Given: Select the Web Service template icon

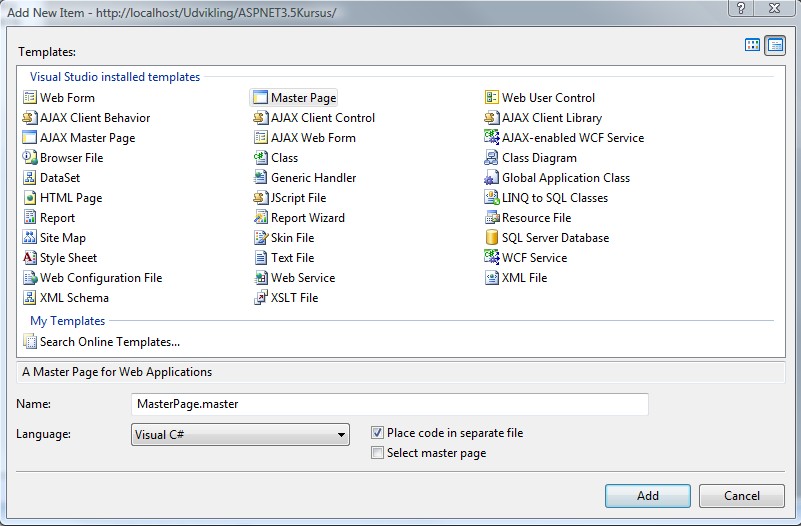Looking at the screenshot, I should pyautogui.click(x=261, y=278).
